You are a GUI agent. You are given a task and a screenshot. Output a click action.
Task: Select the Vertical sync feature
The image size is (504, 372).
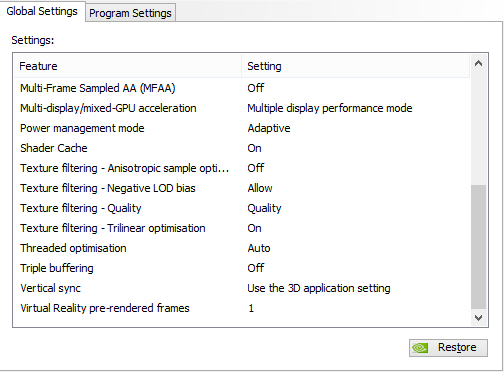tap(50, 288)
